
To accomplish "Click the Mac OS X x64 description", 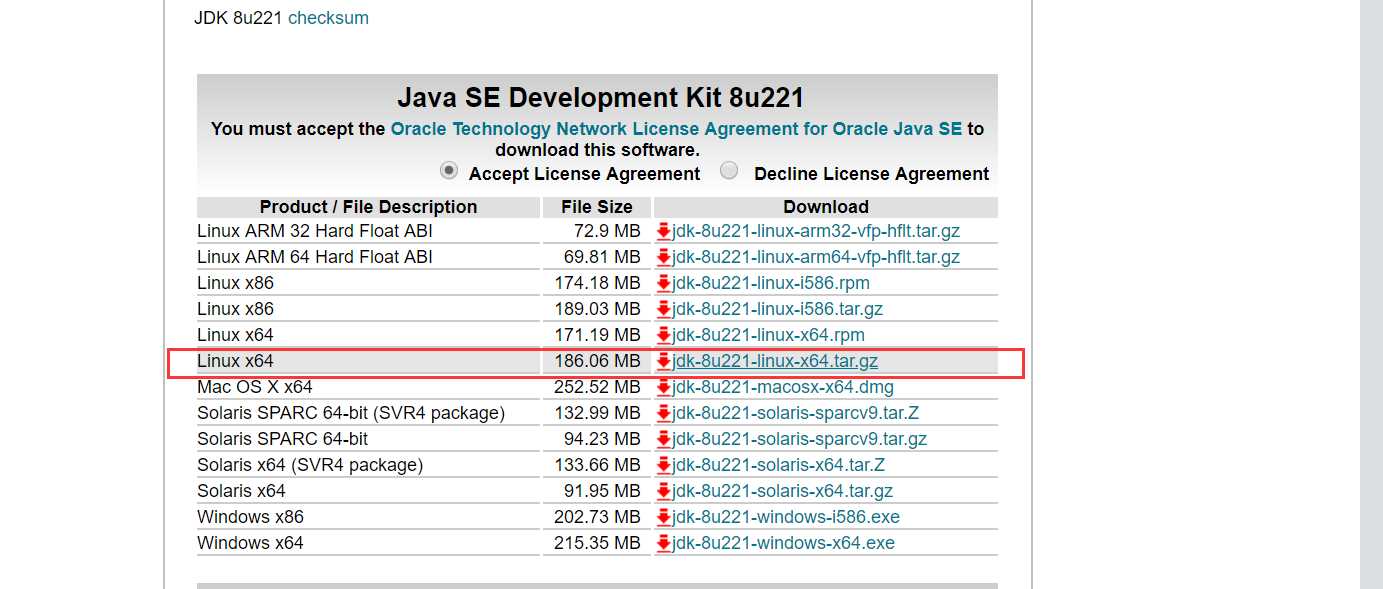I will pos(255,387).
